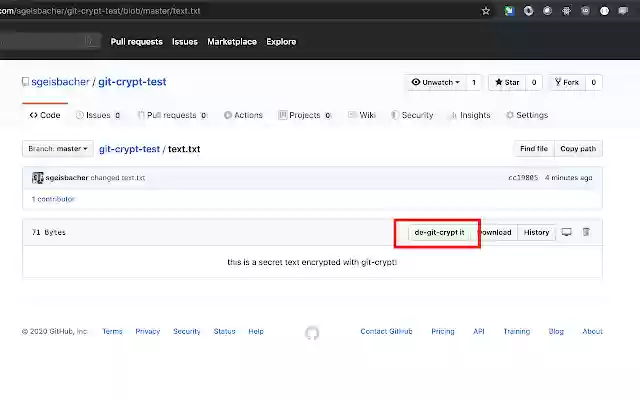Click the GitHub Octocat footer logo
The width and height of the screenshot is (640, 400).
[312, 333]
